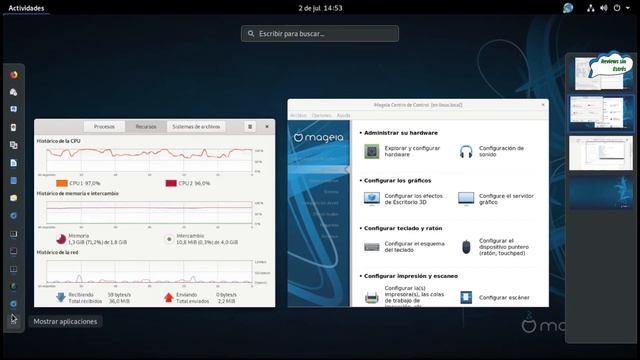
Task: Click the red upward Sending arrow icon
Action: pyautogui.click(x=169, y=298)
